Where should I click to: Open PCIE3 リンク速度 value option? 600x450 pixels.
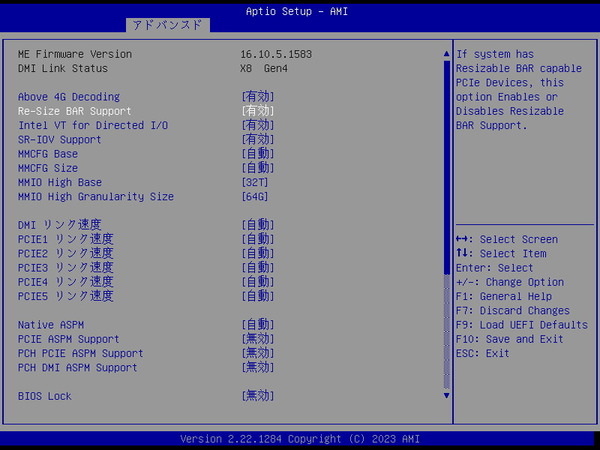point(258,267)
